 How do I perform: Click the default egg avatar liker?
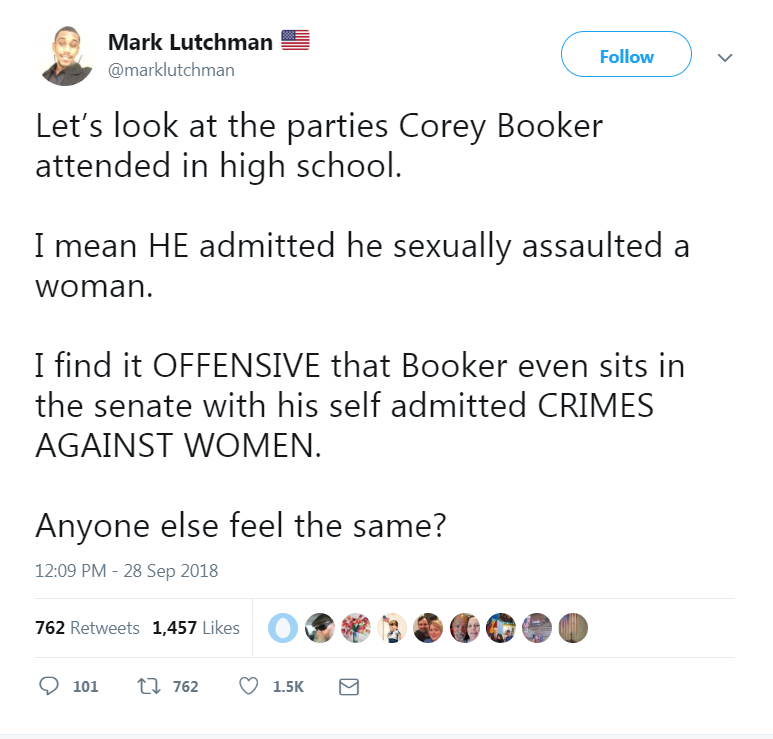tap(283, 628)
